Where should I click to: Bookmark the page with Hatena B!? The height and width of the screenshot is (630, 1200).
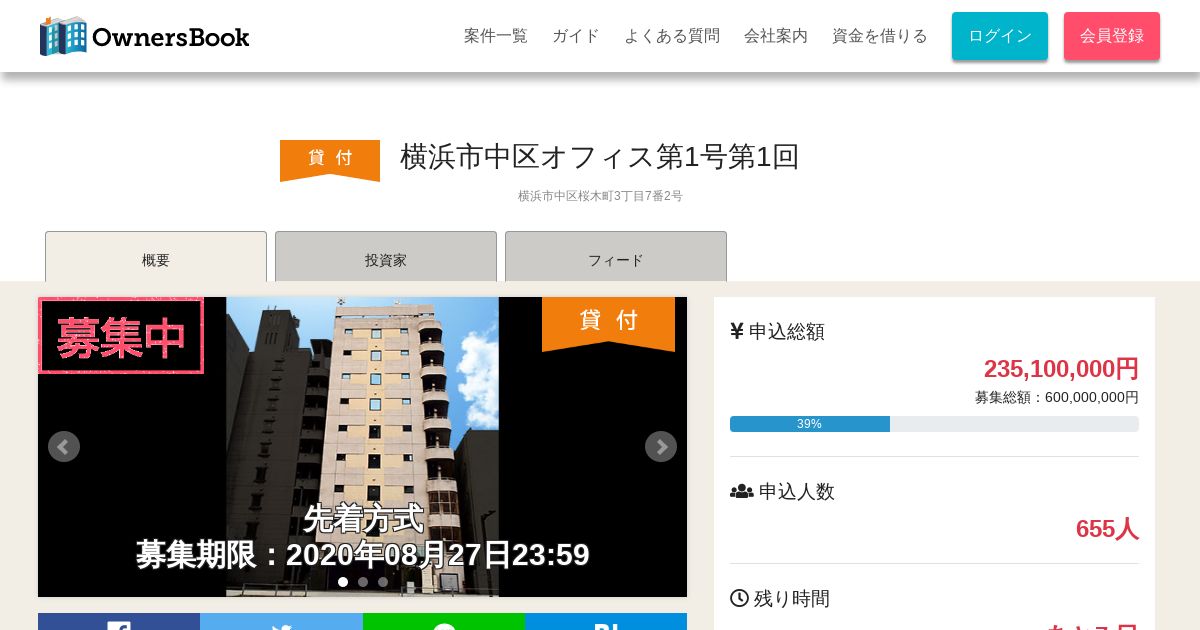[x=606, y=622]
